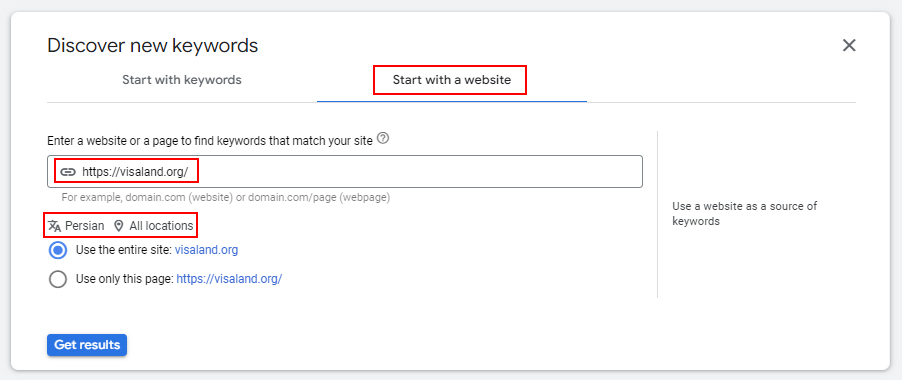This screenshot has height=380, width=902.
Task: Click the Get results button
Action: pos(87,345)
